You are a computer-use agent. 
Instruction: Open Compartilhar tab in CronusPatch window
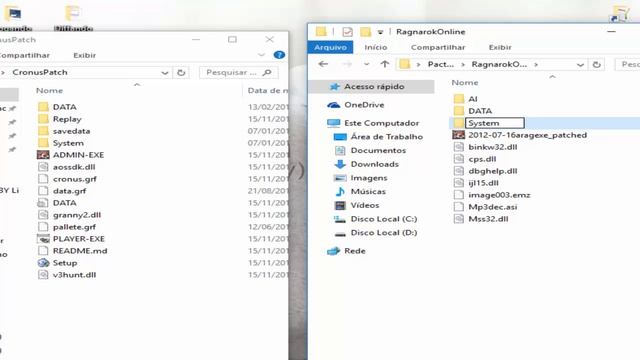[24, 55]
